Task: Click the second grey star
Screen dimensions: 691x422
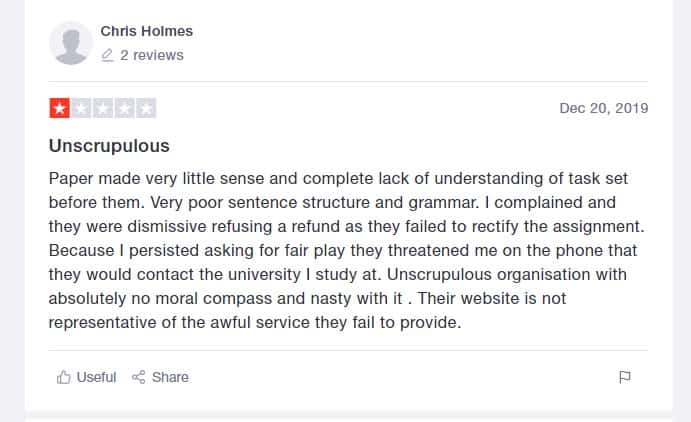Action: coord(81,108)
